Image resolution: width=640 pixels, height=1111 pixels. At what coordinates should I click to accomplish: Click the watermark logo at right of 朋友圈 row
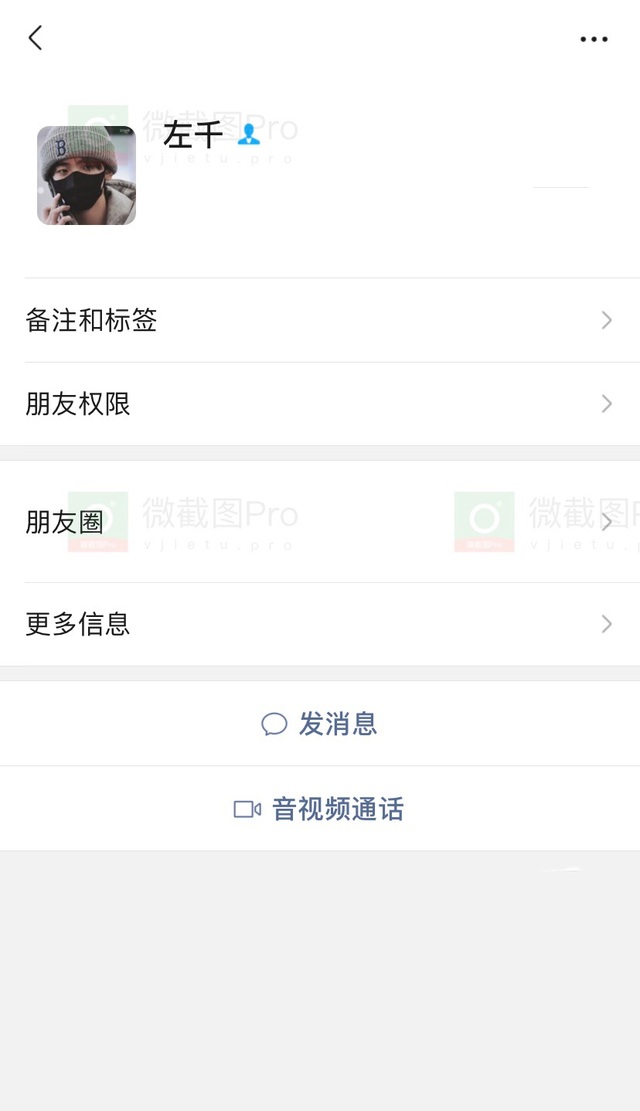(484, 521)
